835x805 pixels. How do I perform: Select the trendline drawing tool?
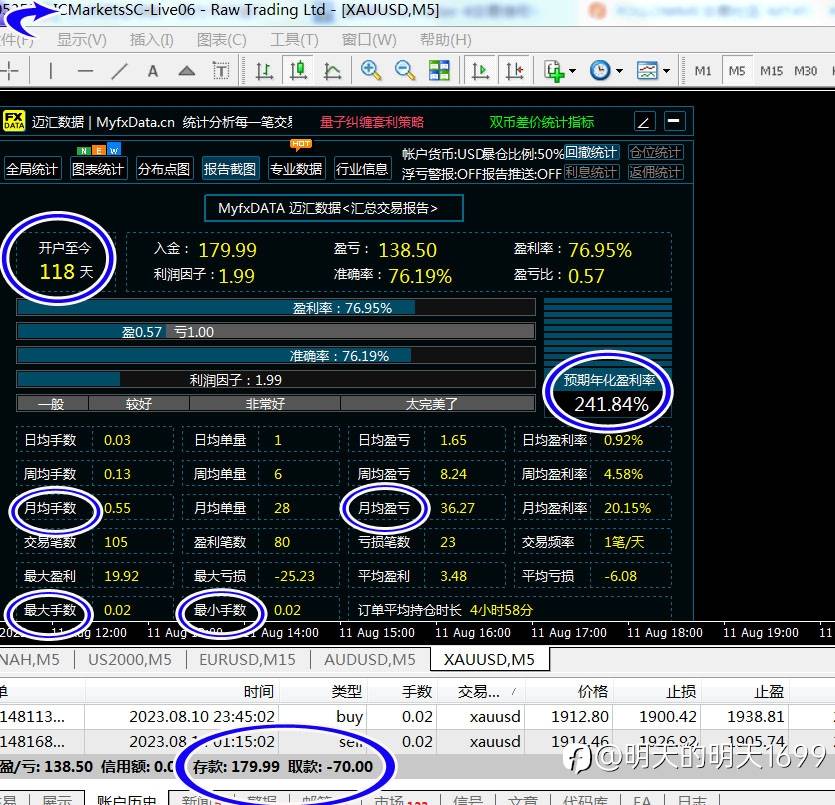119,71
